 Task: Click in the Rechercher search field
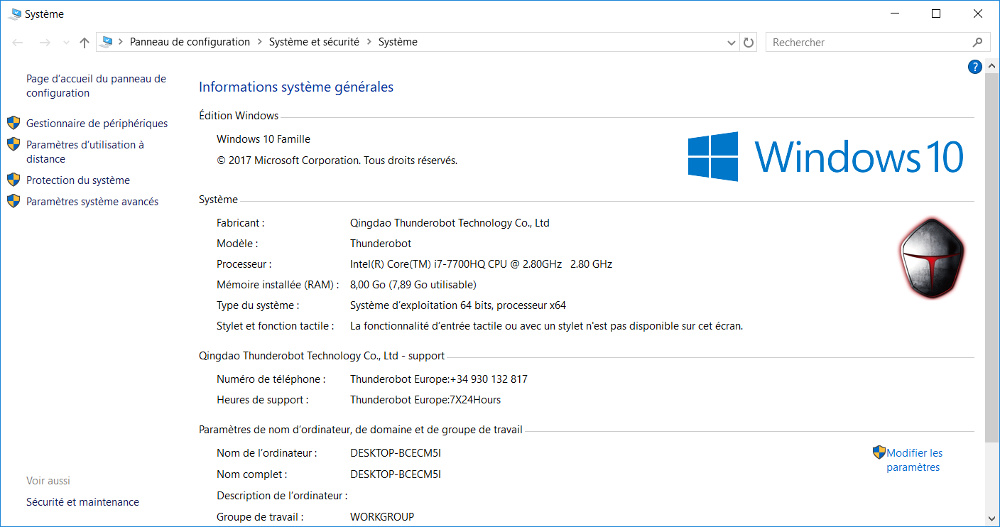tap(865, 42)
